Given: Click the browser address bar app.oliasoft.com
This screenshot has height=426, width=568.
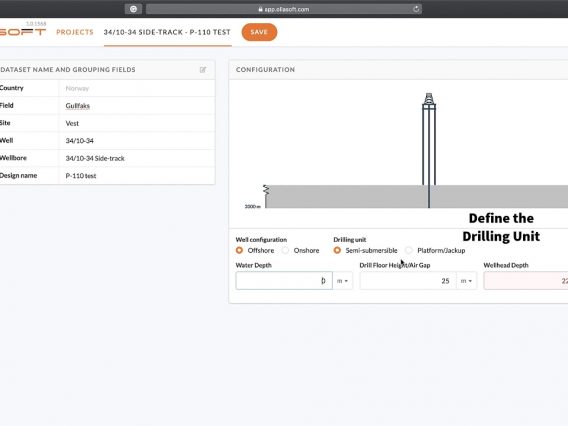Looking at the screenshot, I should pyautogui.click(x=284, y=9).
